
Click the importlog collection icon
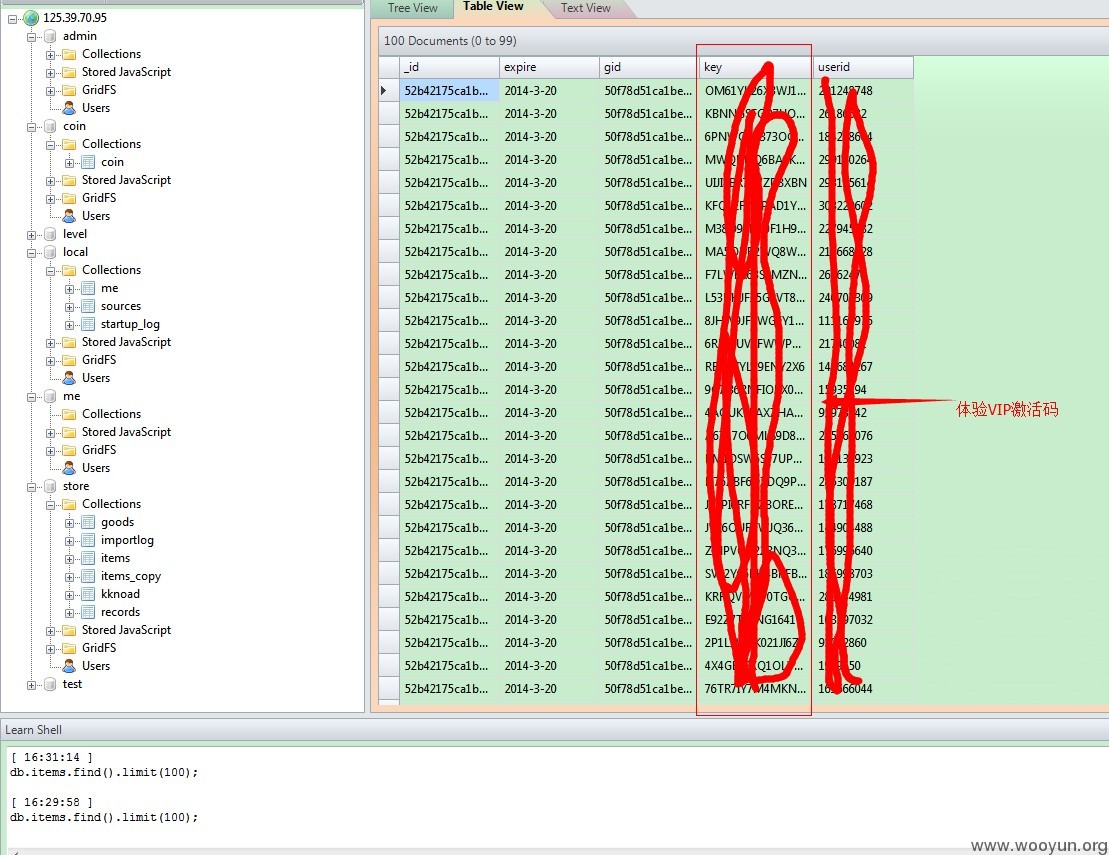(88, 540)
